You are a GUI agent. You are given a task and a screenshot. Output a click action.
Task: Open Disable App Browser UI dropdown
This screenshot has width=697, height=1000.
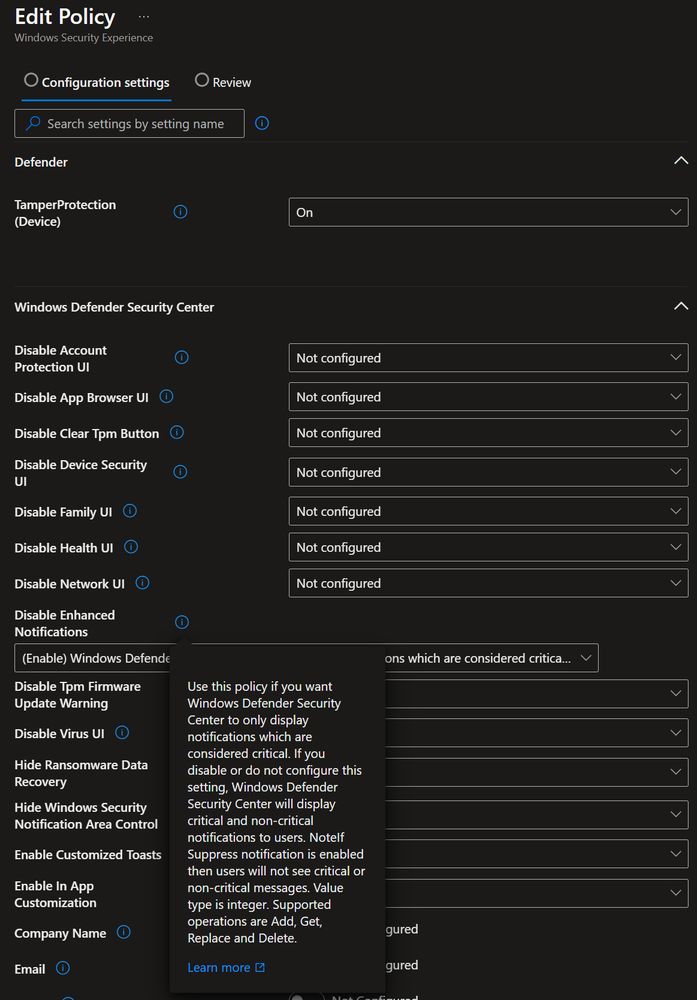click(x=488, y=397)
